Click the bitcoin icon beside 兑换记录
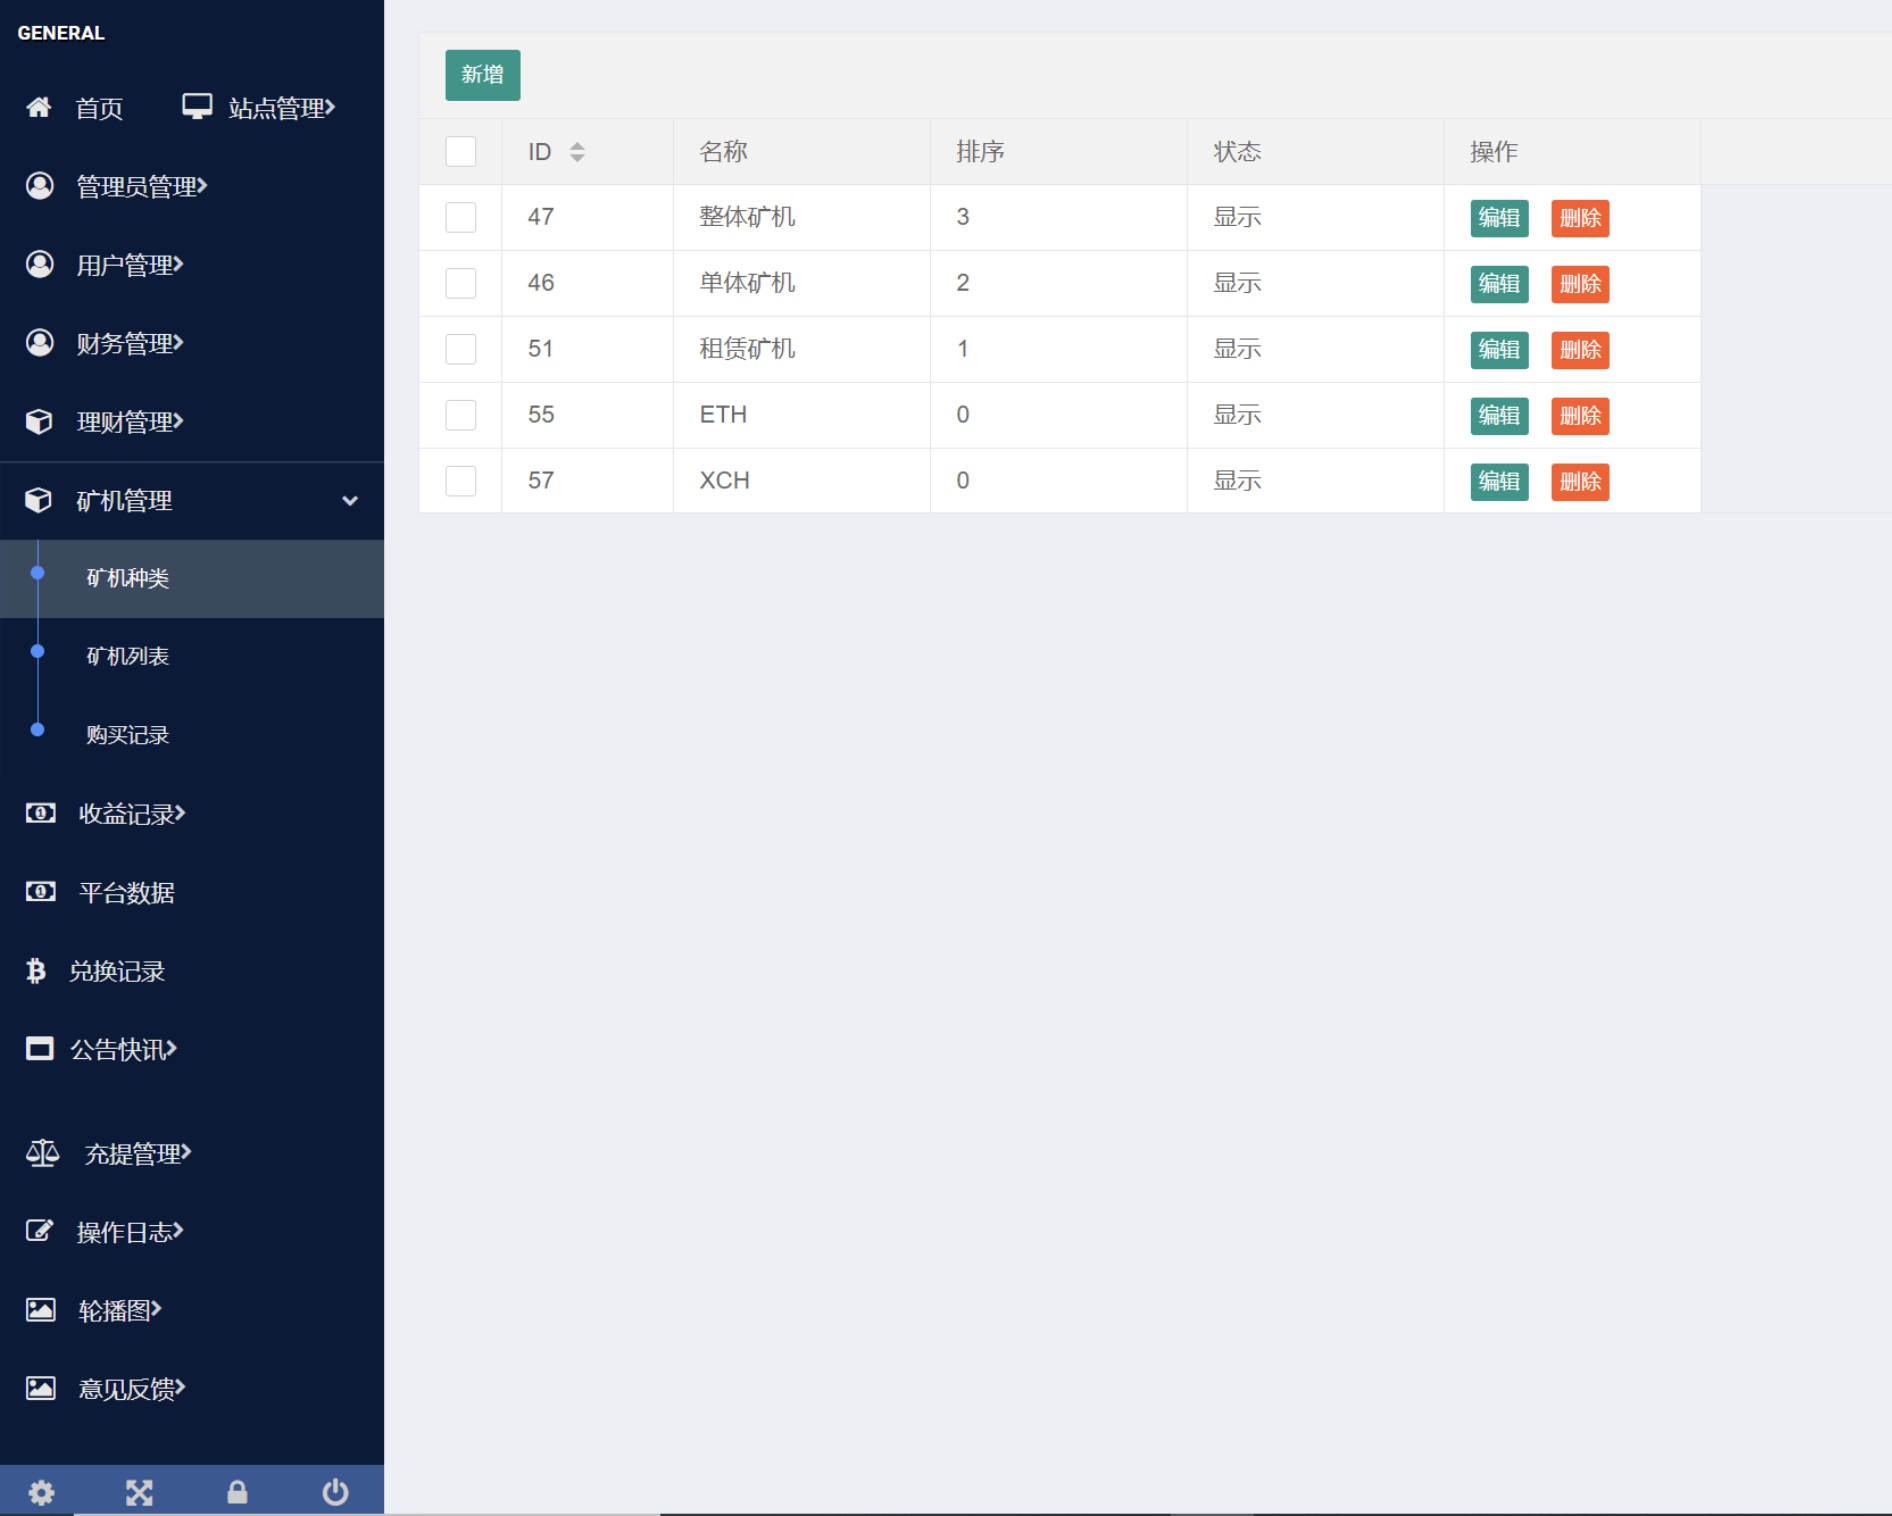1892x1516 pixels. 36,970
